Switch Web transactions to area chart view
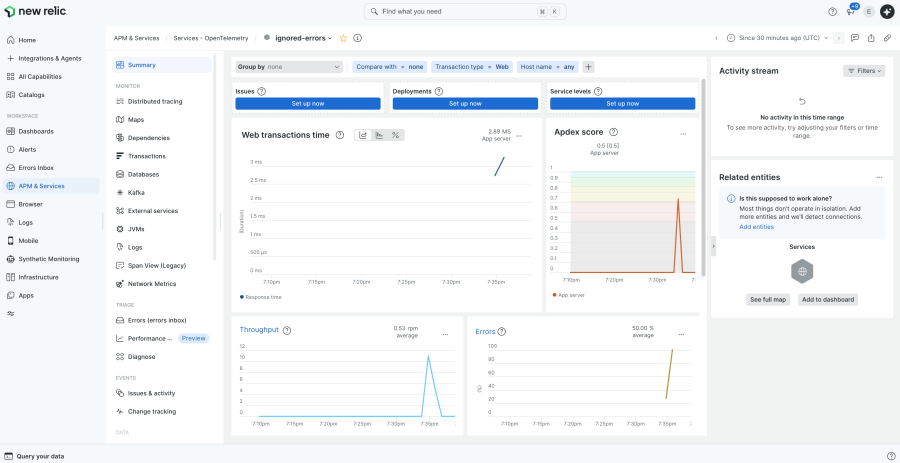Viewport: 900px width, 463px height. pos(379,135)
